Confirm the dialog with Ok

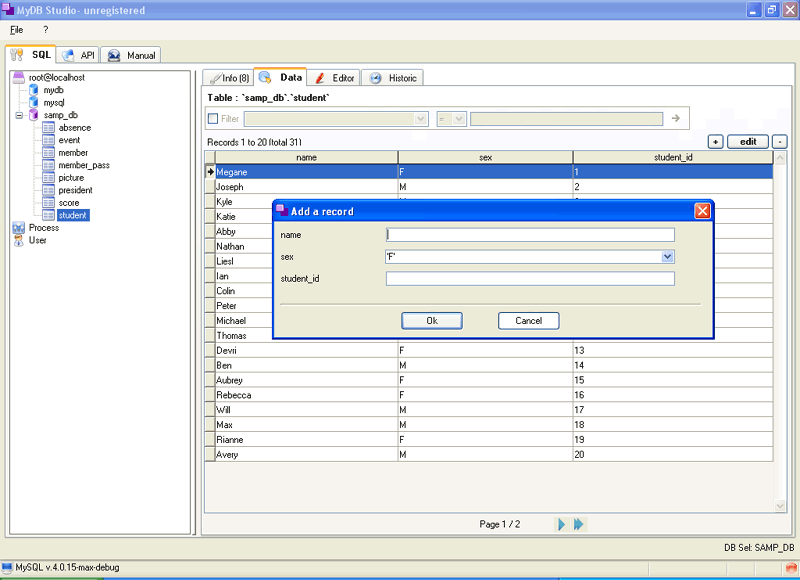432,321
